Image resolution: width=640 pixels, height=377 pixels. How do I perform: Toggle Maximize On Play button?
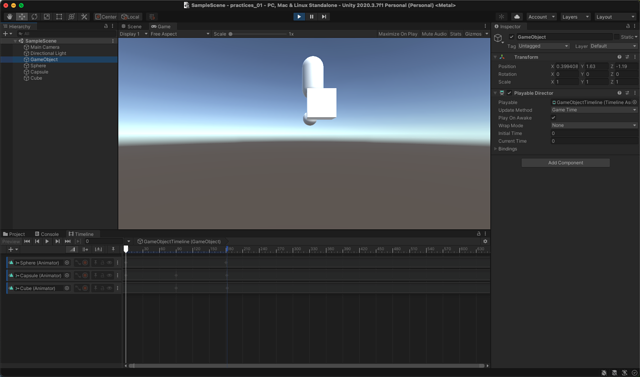[398, 34]
